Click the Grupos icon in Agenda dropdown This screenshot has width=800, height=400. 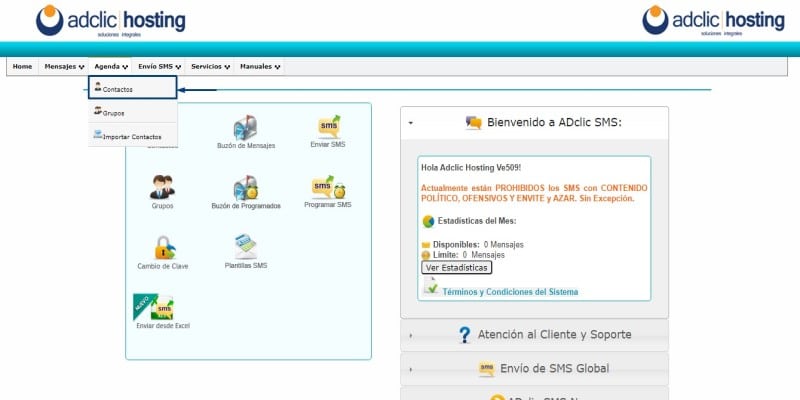[x=98, y=111]
